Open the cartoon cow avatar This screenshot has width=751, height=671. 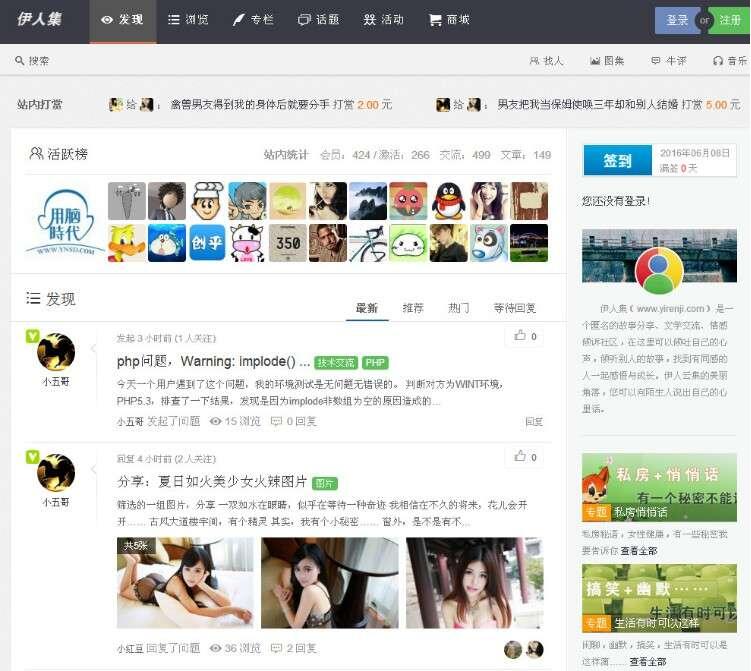click(247, 243)
